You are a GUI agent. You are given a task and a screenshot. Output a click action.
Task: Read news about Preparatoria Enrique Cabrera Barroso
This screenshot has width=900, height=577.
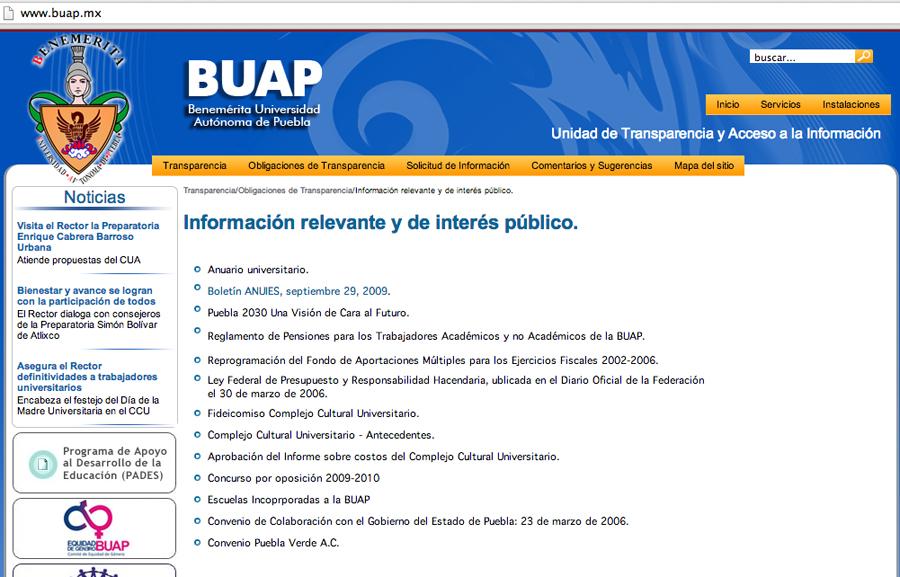click(88, 237)
